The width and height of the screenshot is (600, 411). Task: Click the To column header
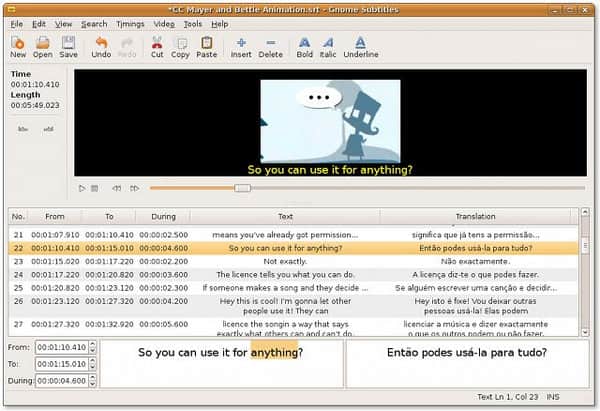coord(109,217)
